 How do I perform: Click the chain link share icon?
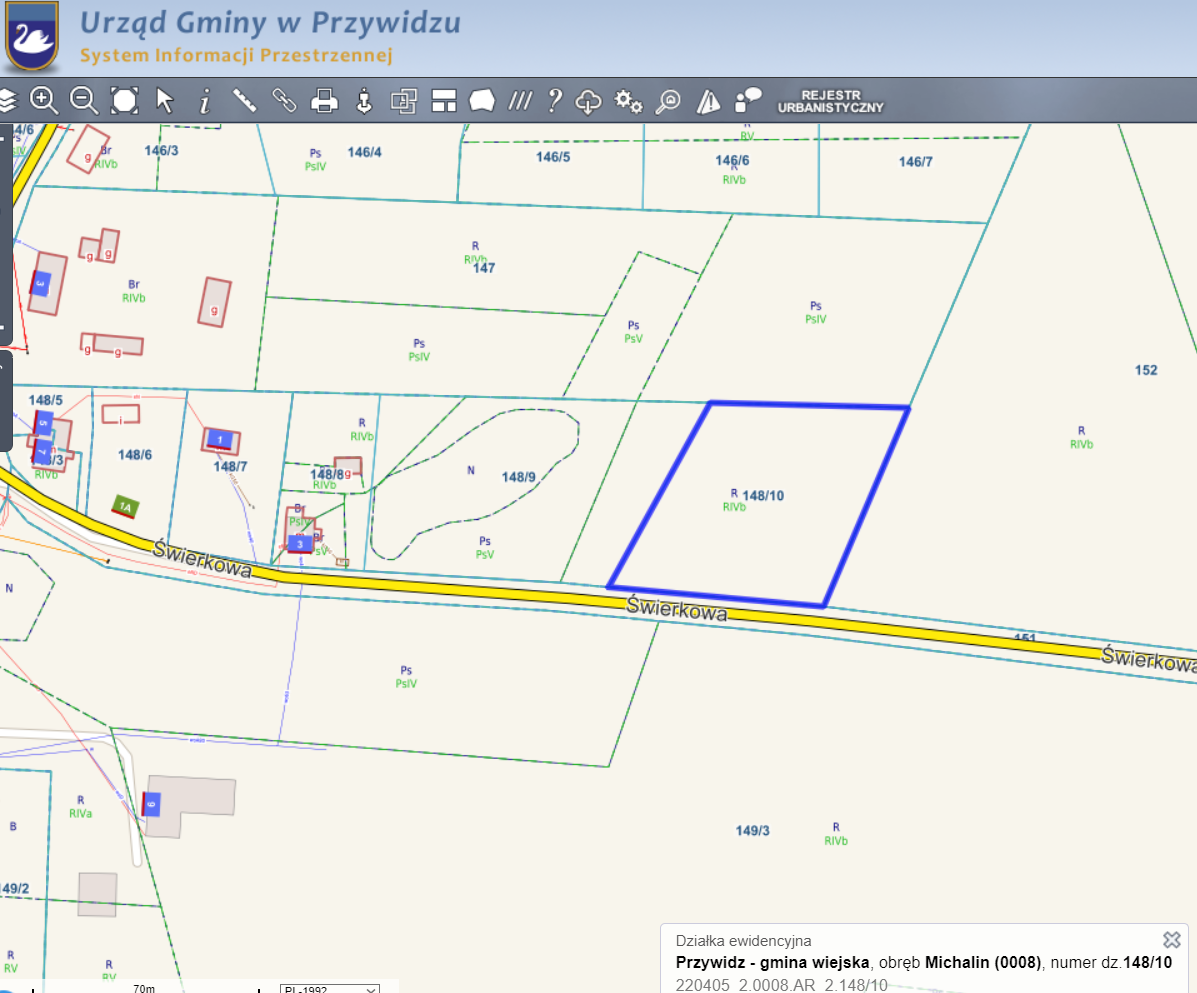pyautogui.click(x=285, y=100)
